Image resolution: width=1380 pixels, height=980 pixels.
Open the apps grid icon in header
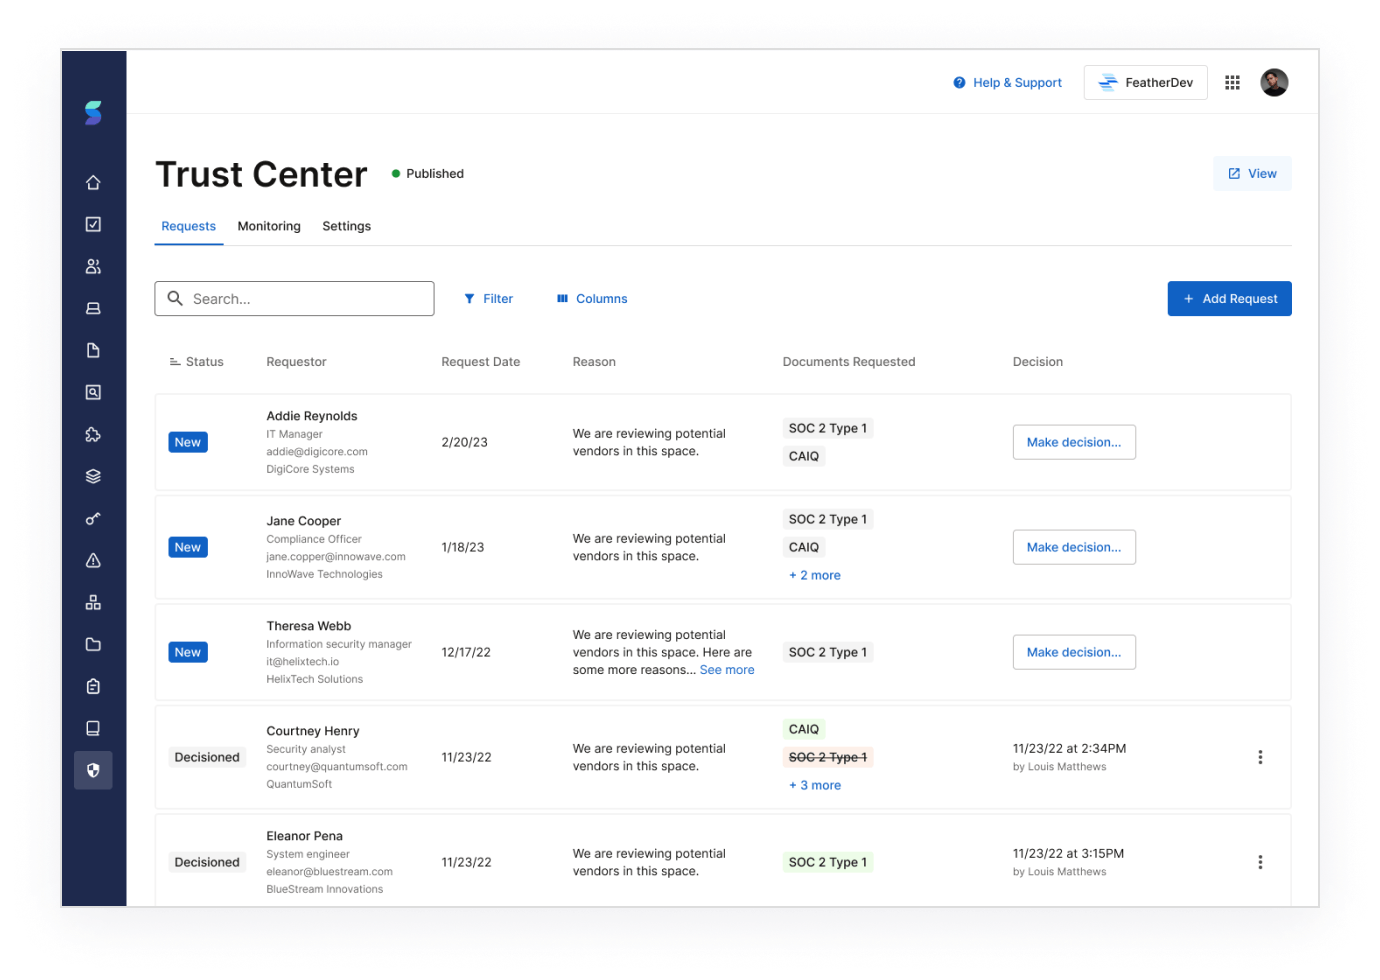[x=1232, y=83]
